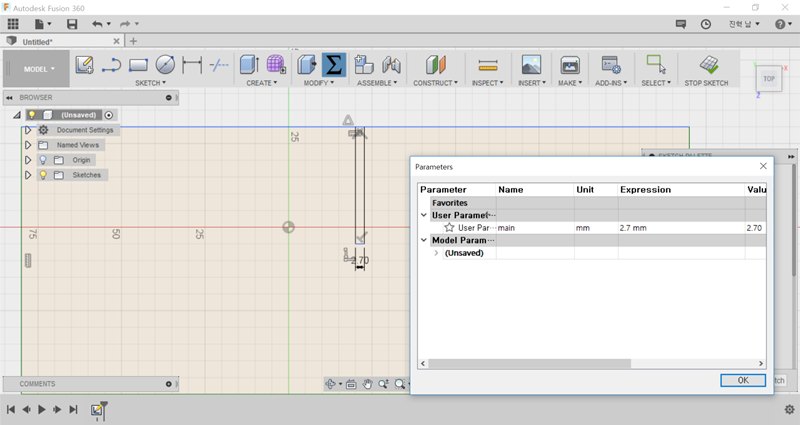Expand the Named Views tree node
This screenshot has height=425, width=800.
point(28,145)
